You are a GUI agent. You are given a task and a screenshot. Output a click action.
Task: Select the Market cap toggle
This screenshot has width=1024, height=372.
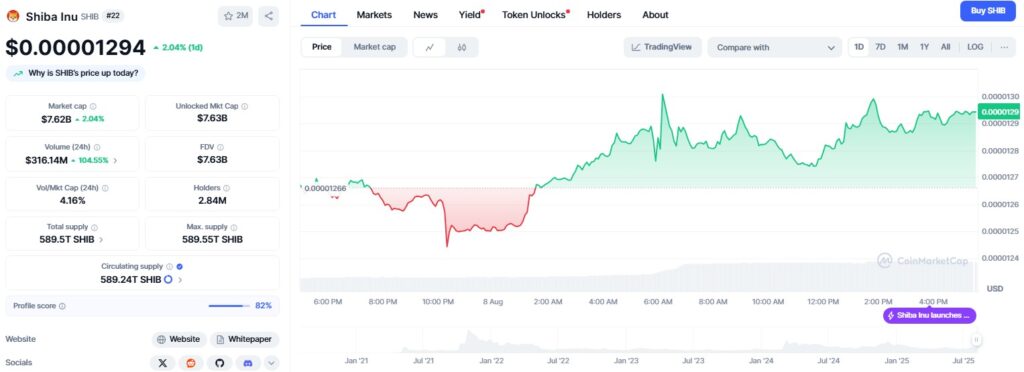pos(374,47)
